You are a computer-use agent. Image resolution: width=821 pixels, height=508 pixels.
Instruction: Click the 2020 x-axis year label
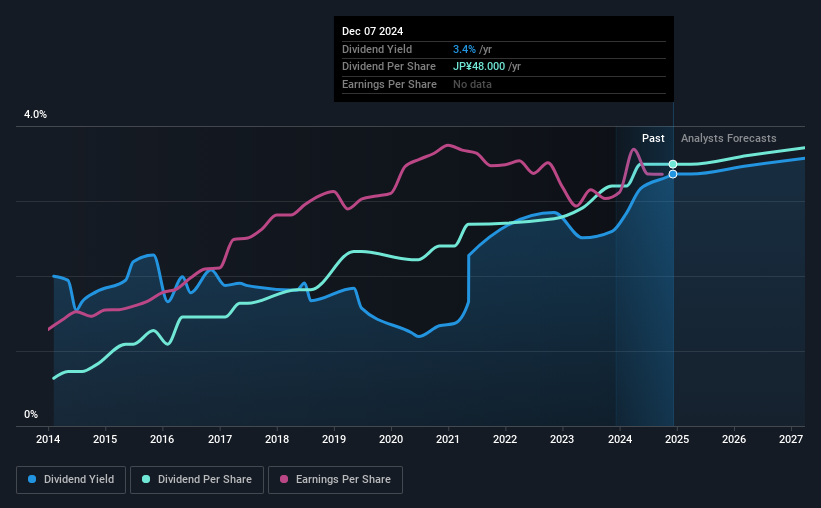(391, 439)
